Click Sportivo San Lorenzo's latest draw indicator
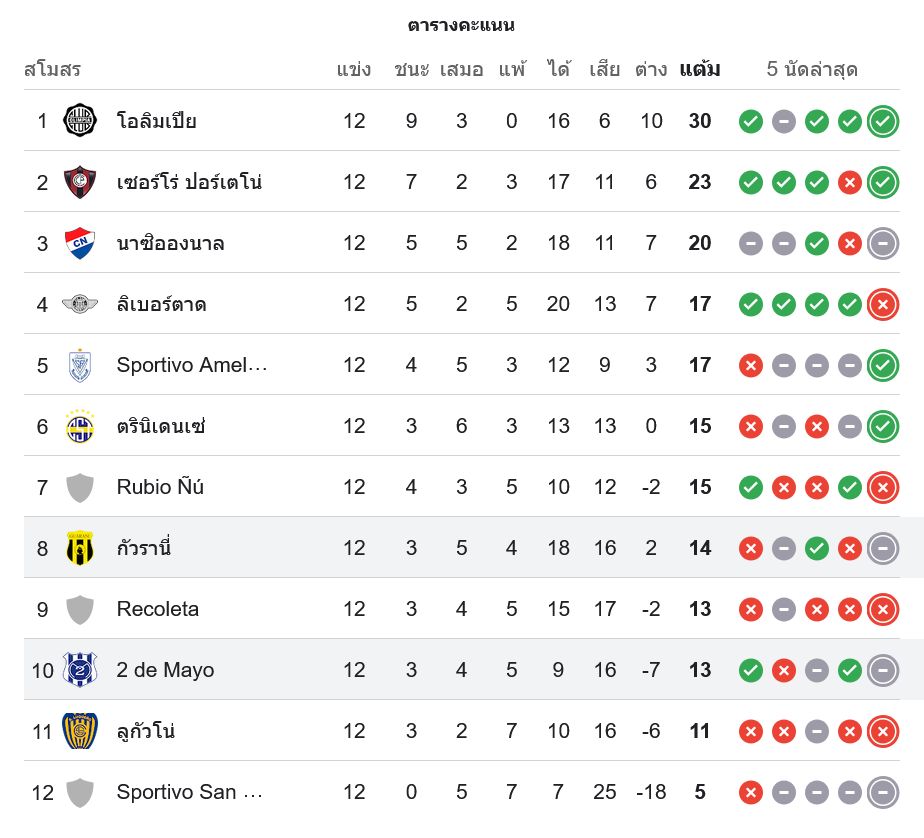Screen dimensions: 924x838 (x=883, y=792)
